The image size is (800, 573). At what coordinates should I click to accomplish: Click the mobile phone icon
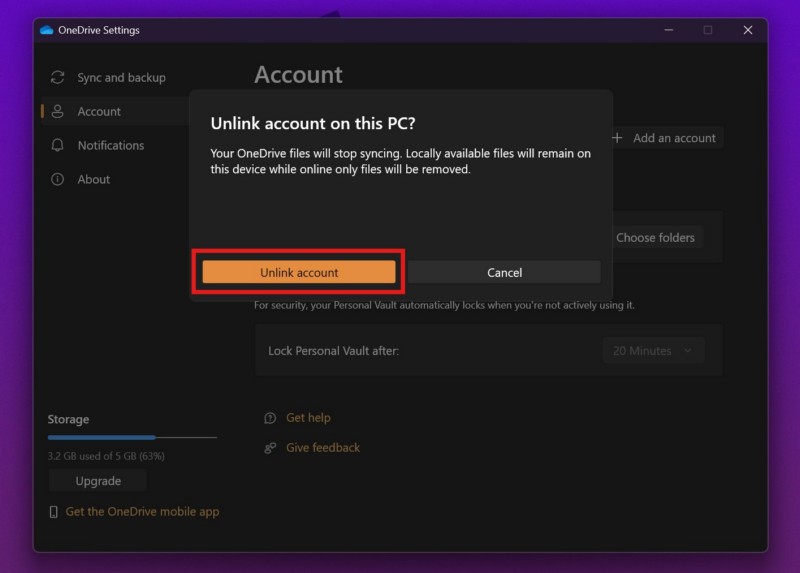(54, 512)
